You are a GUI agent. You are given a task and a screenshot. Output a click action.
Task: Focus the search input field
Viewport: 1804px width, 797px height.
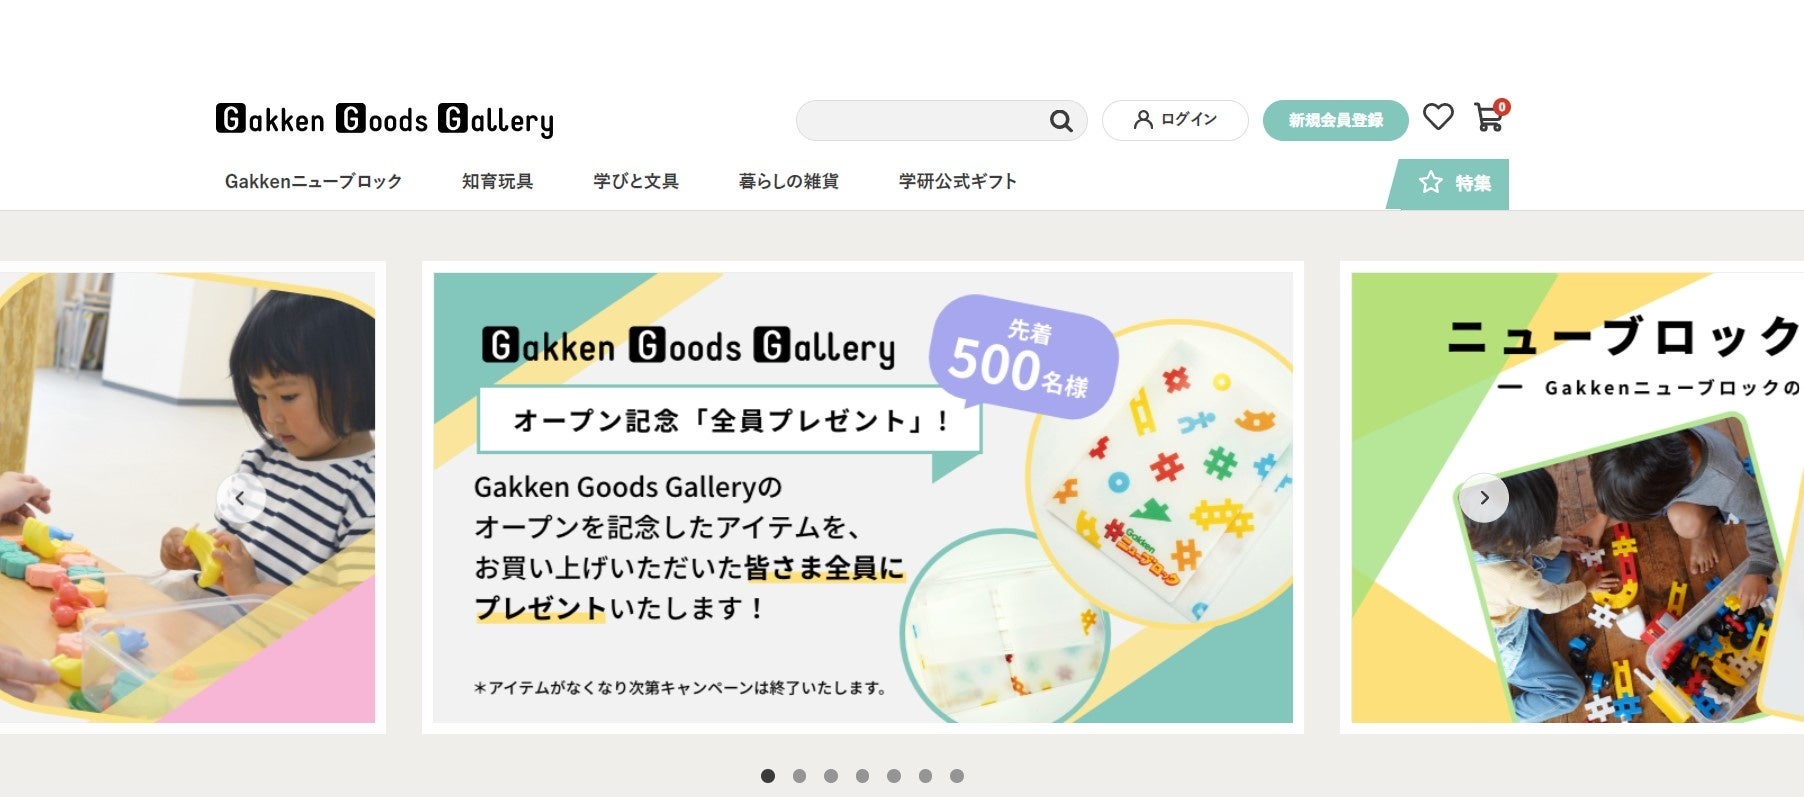click(922, 121)
